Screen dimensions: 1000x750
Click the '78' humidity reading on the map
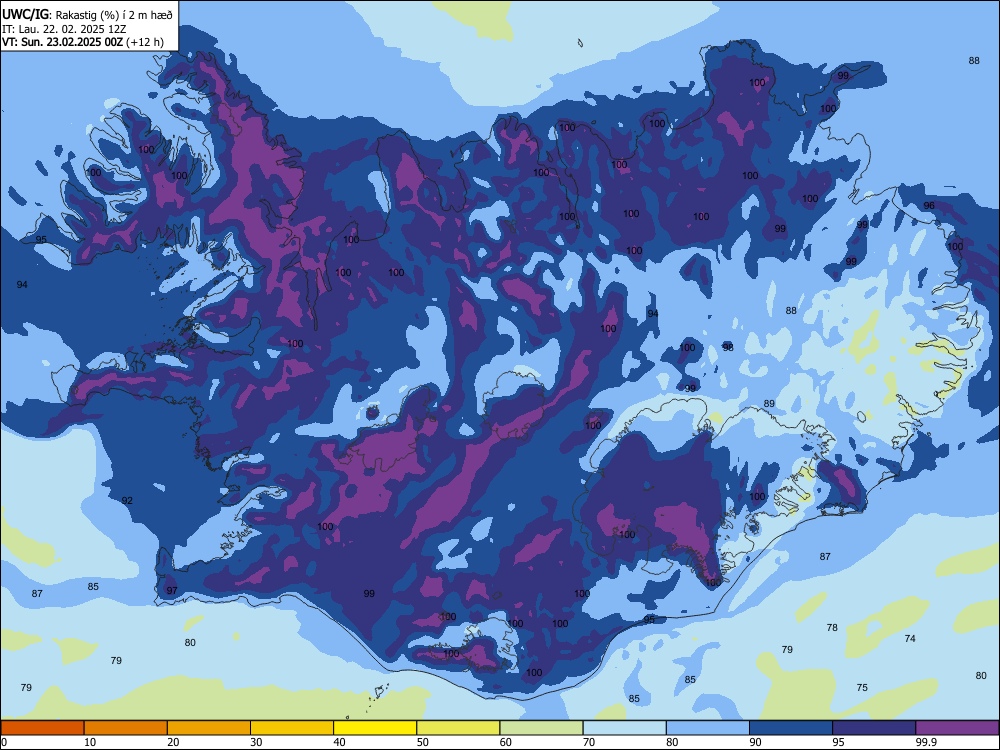pyautogui.click(x=832, y=628)
